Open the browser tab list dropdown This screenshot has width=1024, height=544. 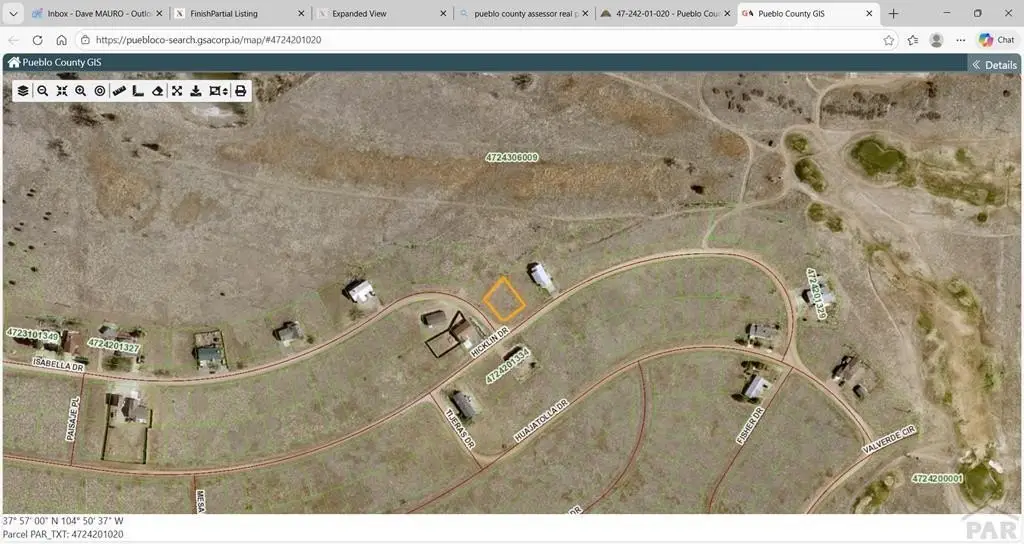point(13,14)
